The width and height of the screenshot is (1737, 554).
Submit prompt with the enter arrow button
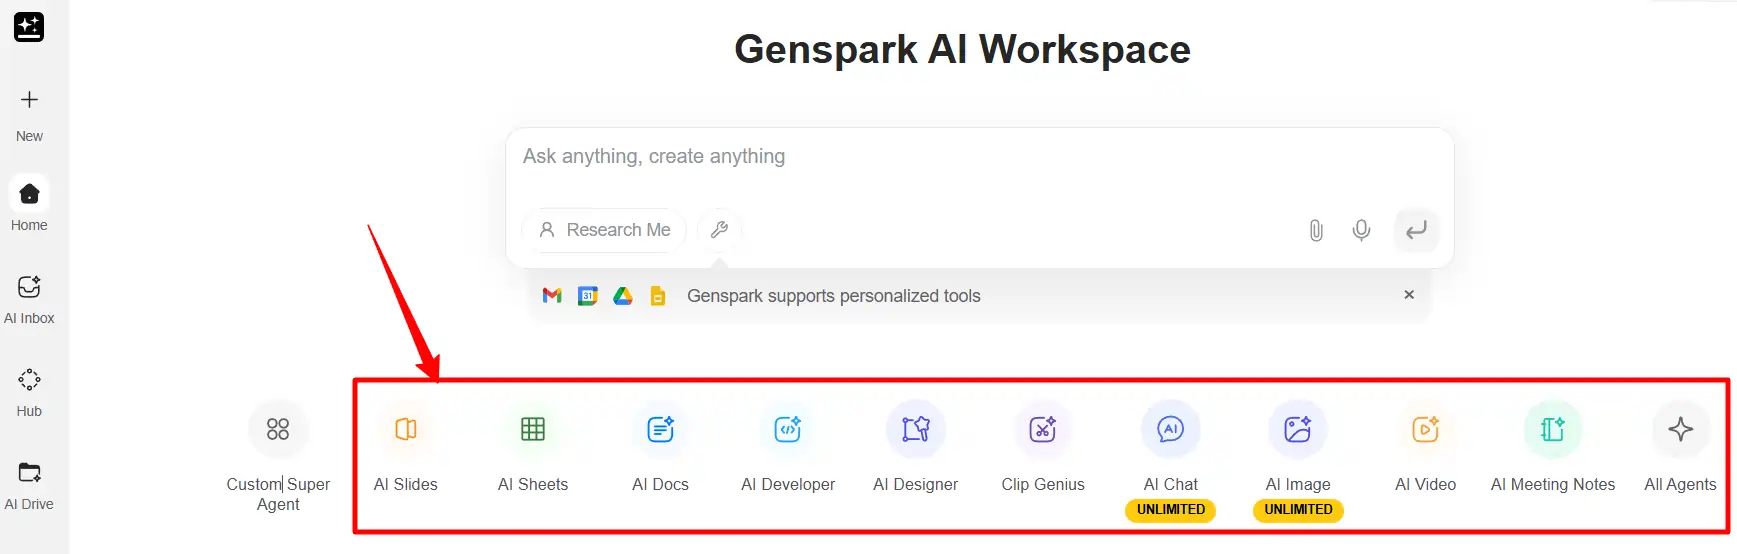click(1416, 230)
